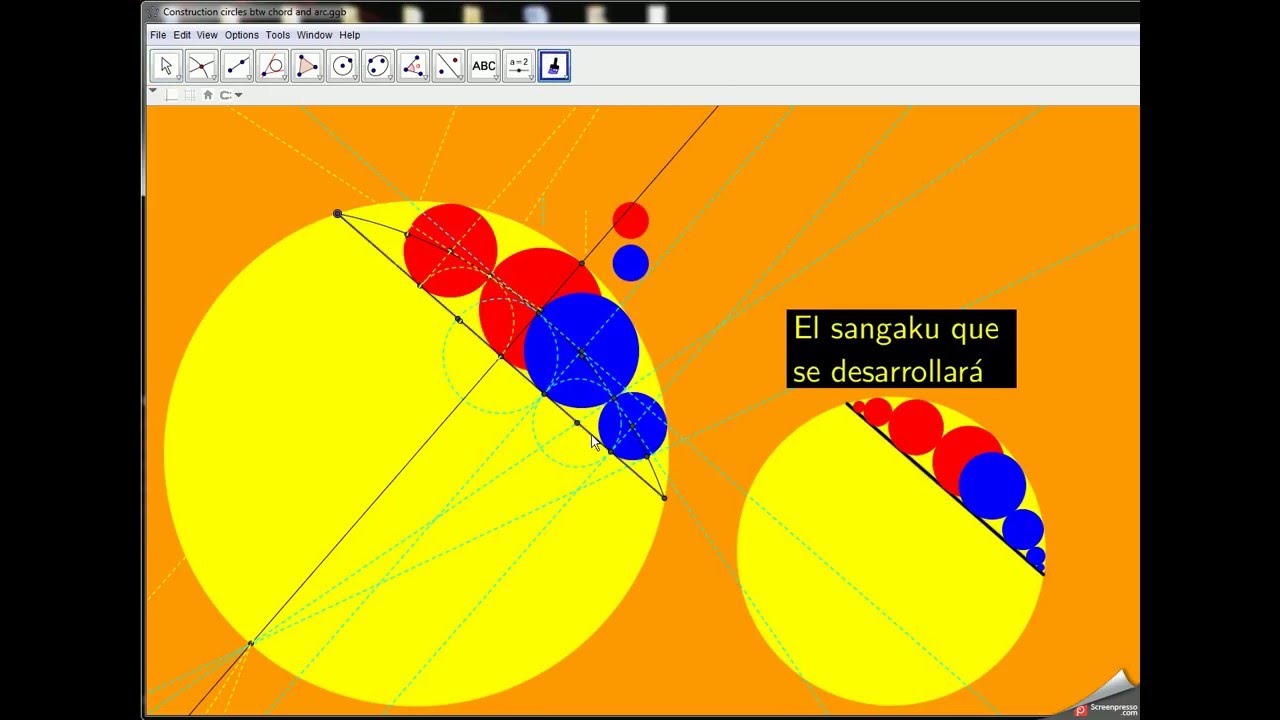Click the 'El sangaku que se desarrollará' text box
1280x720 pixels.
point(901,349)
